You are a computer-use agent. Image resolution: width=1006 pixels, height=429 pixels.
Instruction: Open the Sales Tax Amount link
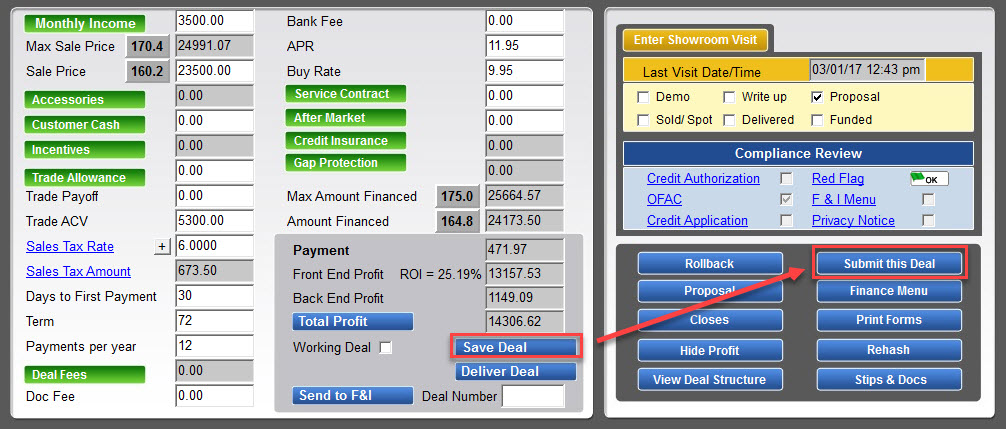tap(78, 272)
